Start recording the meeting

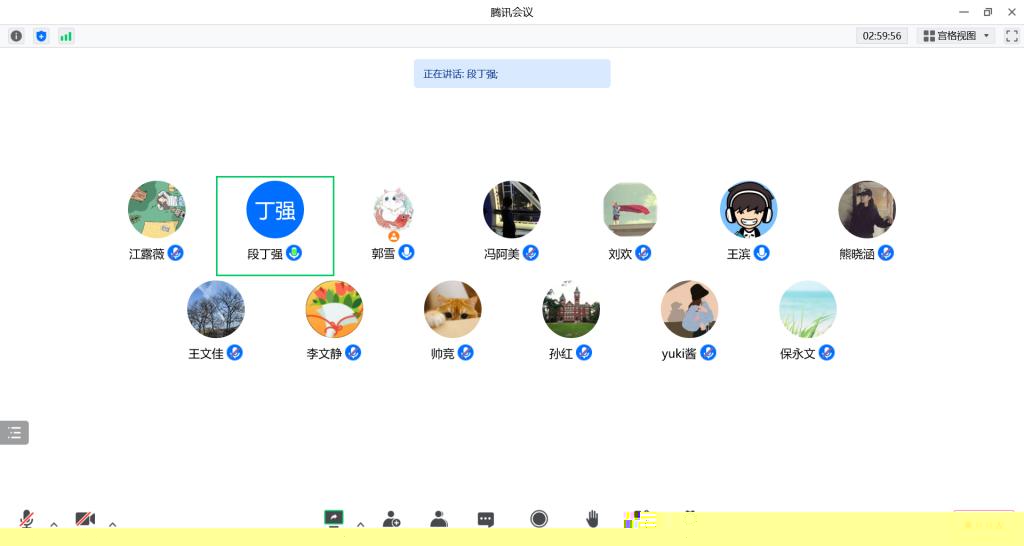coord(539,519)
